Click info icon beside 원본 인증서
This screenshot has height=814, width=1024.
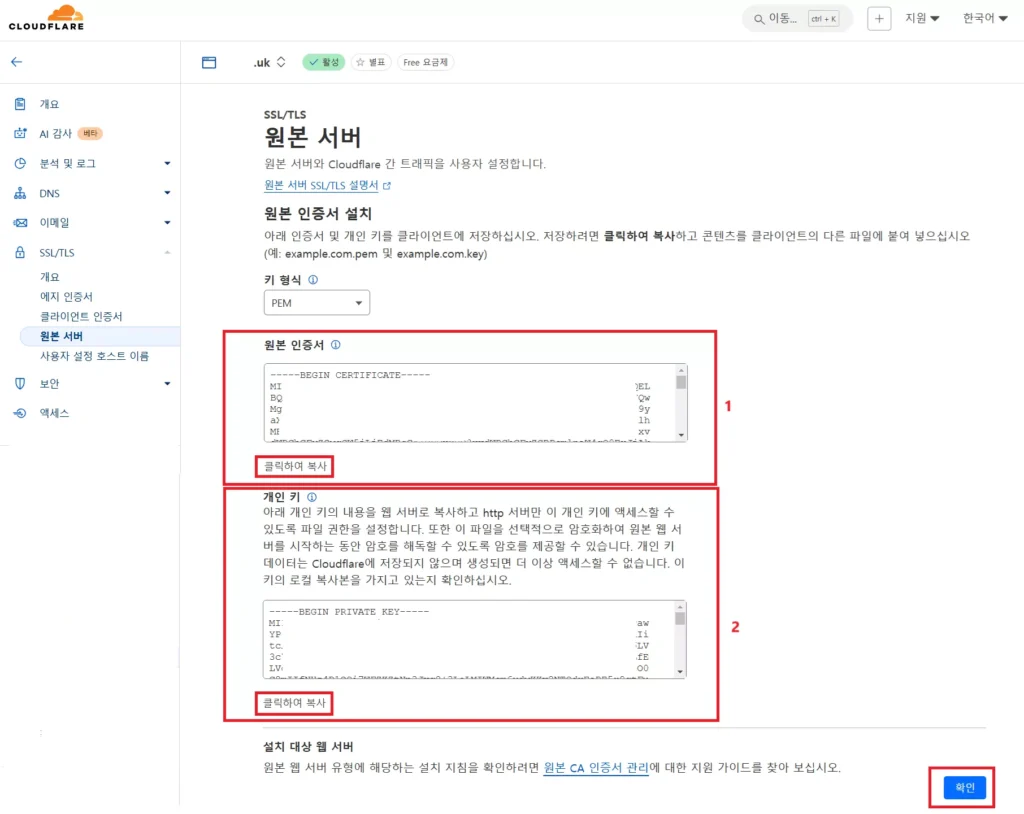point(335,344)
